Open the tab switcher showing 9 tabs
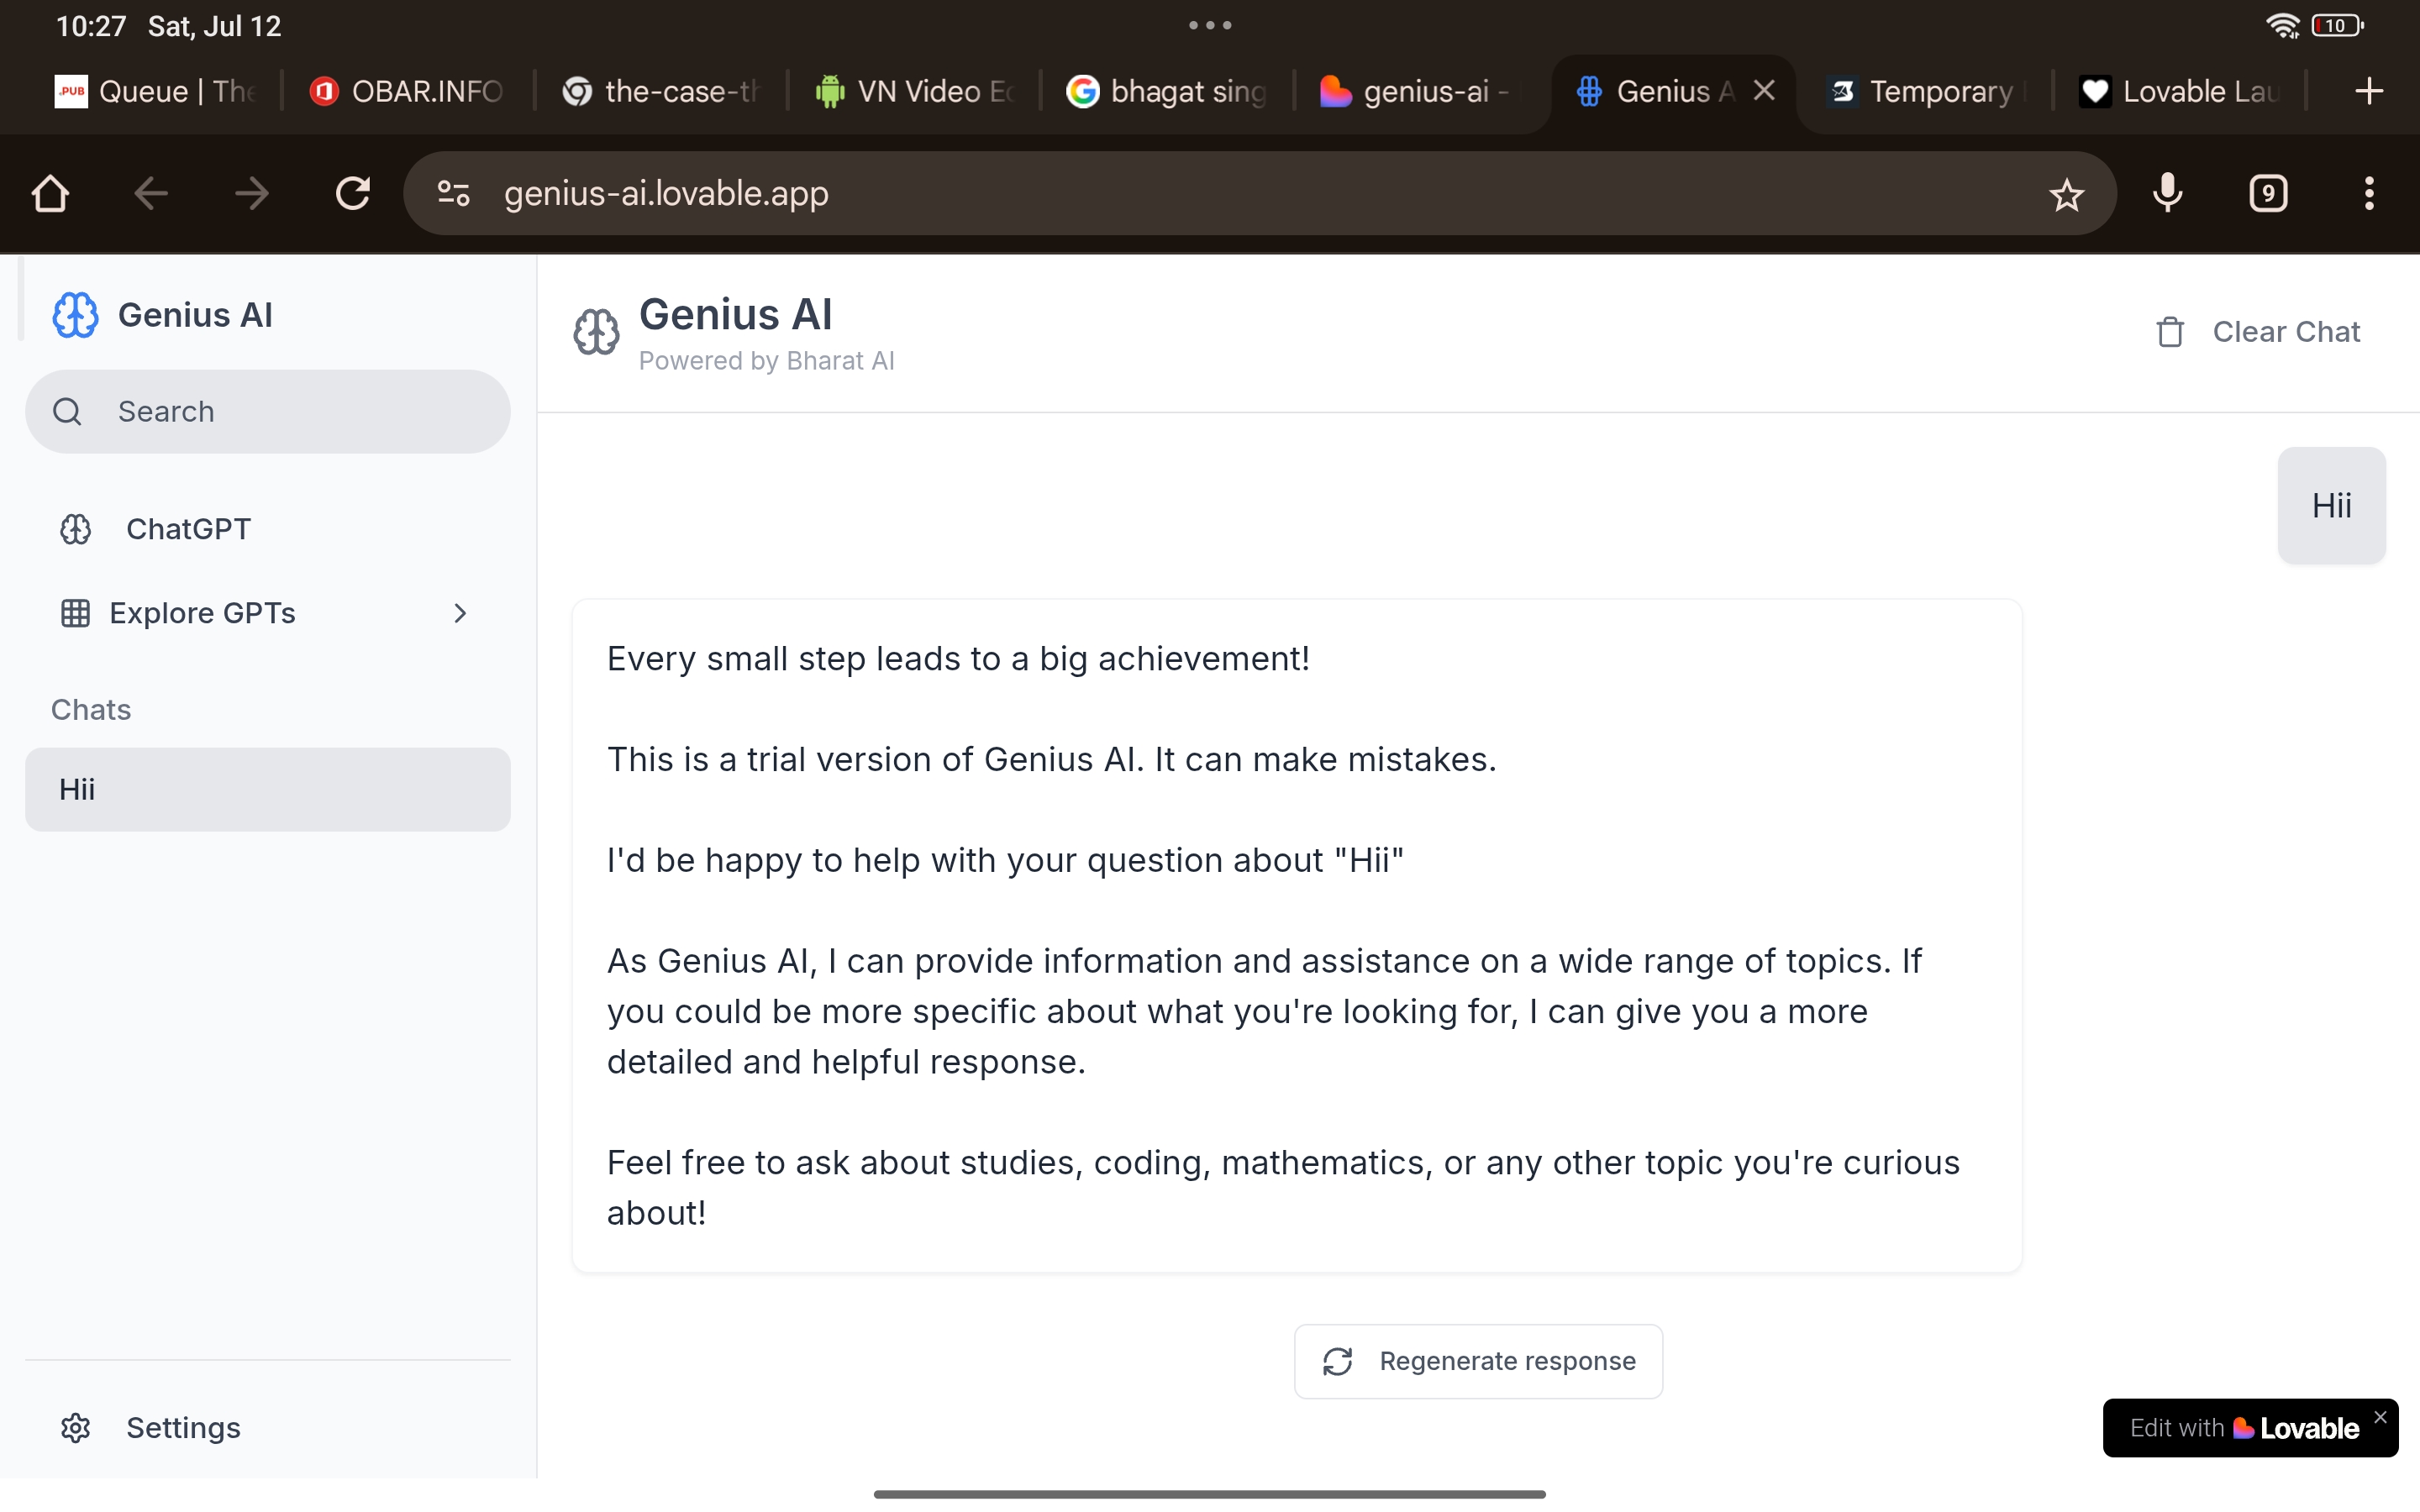Viewport: 2420px width, 1512px height. pyautogui.click(x=2268, y=193)
